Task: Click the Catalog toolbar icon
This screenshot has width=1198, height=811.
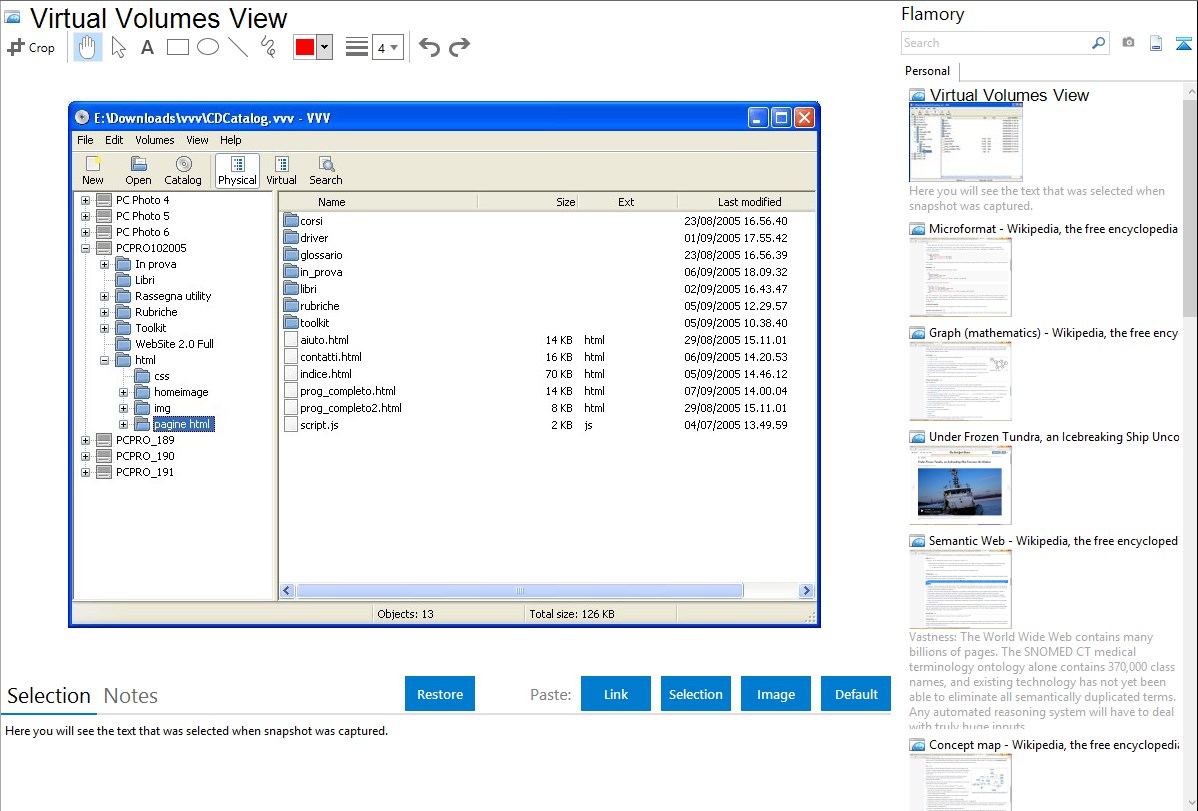Action: 183,170
